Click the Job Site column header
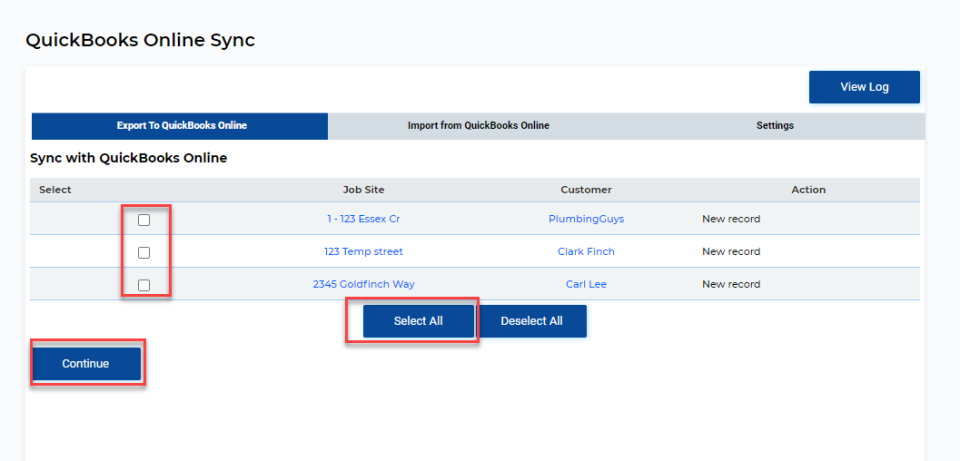Screen dimensions: 960x461 364,190
